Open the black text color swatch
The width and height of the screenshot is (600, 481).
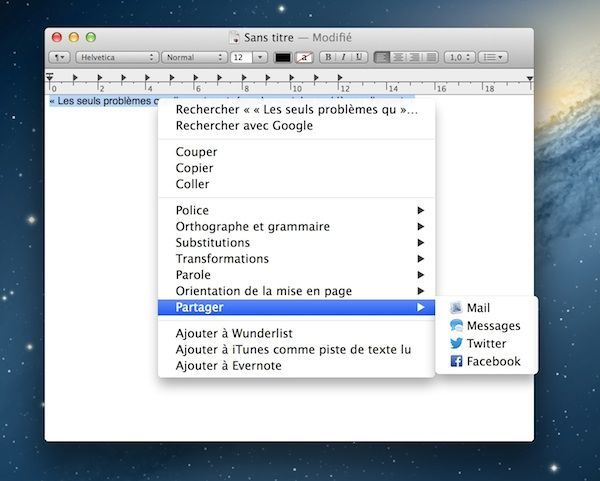(x=283, y=57)
